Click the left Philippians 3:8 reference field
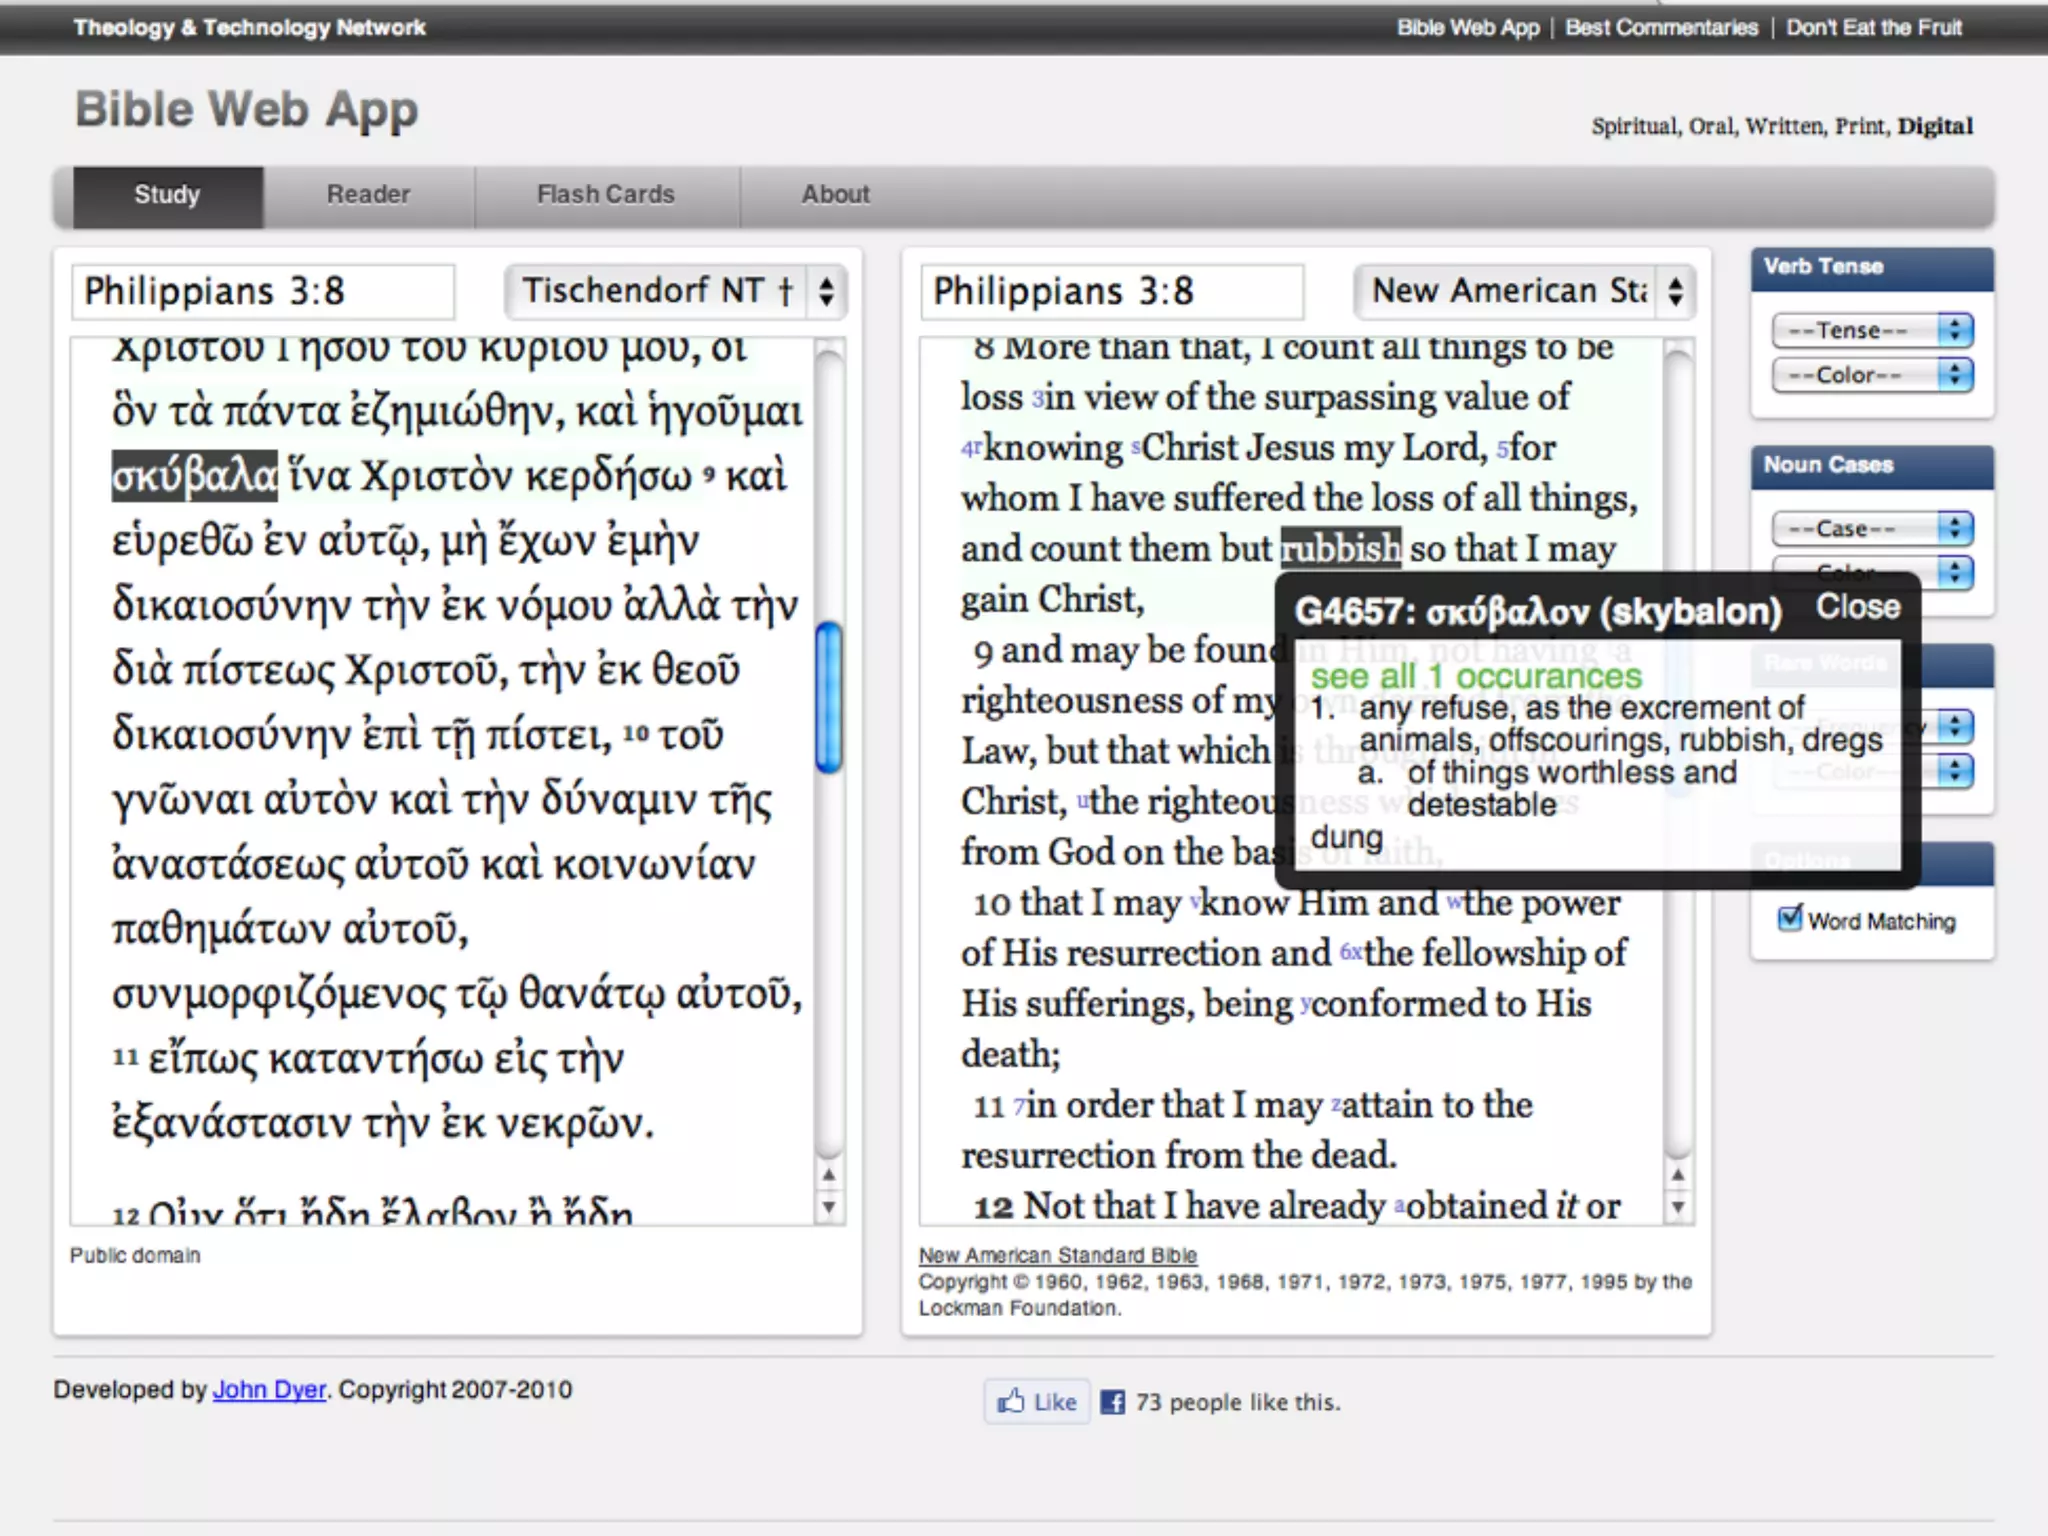Viewport: 2048px width, 1536px height. click(x=263, y=292)
